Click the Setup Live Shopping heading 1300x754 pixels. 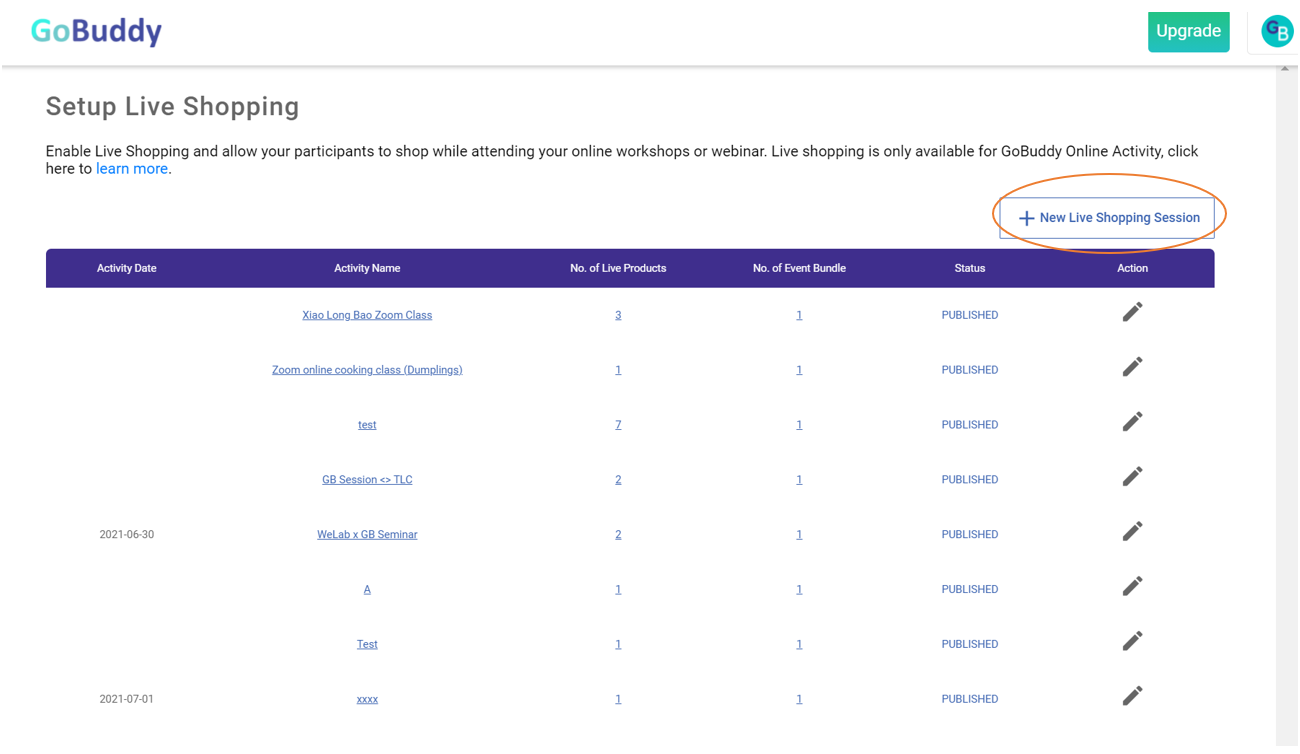[173, 107]
